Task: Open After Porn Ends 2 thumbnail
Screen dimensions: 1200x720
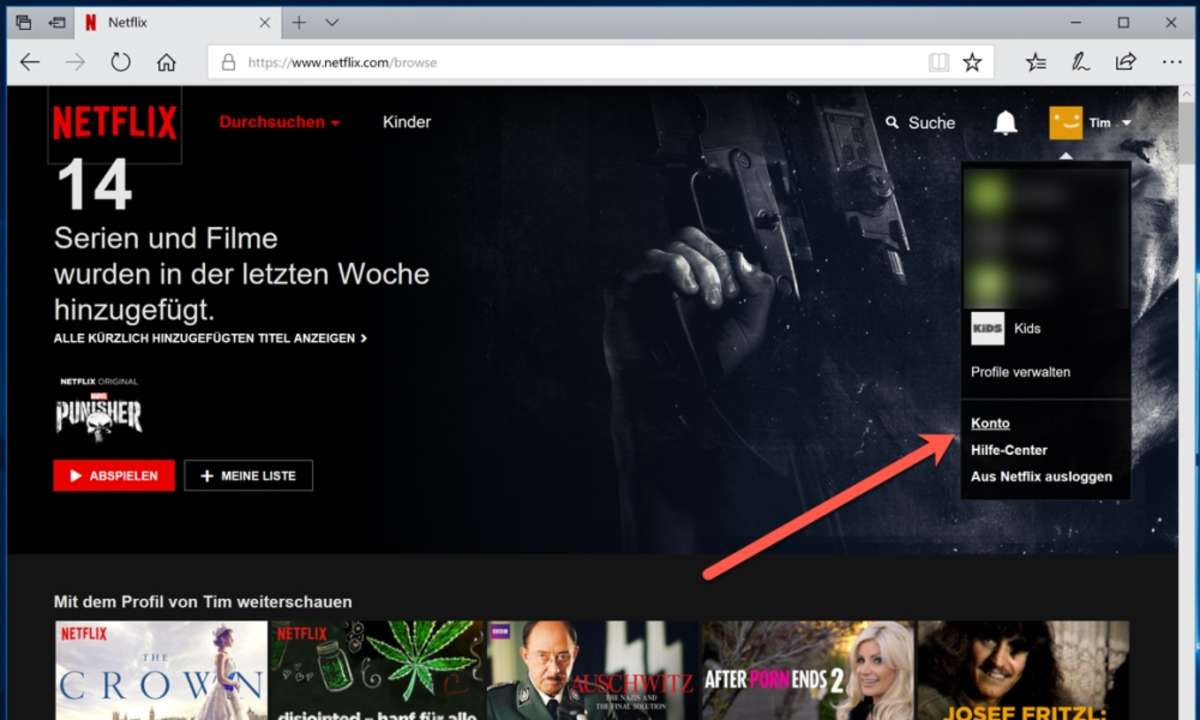Action: click(x=808, y=670)
